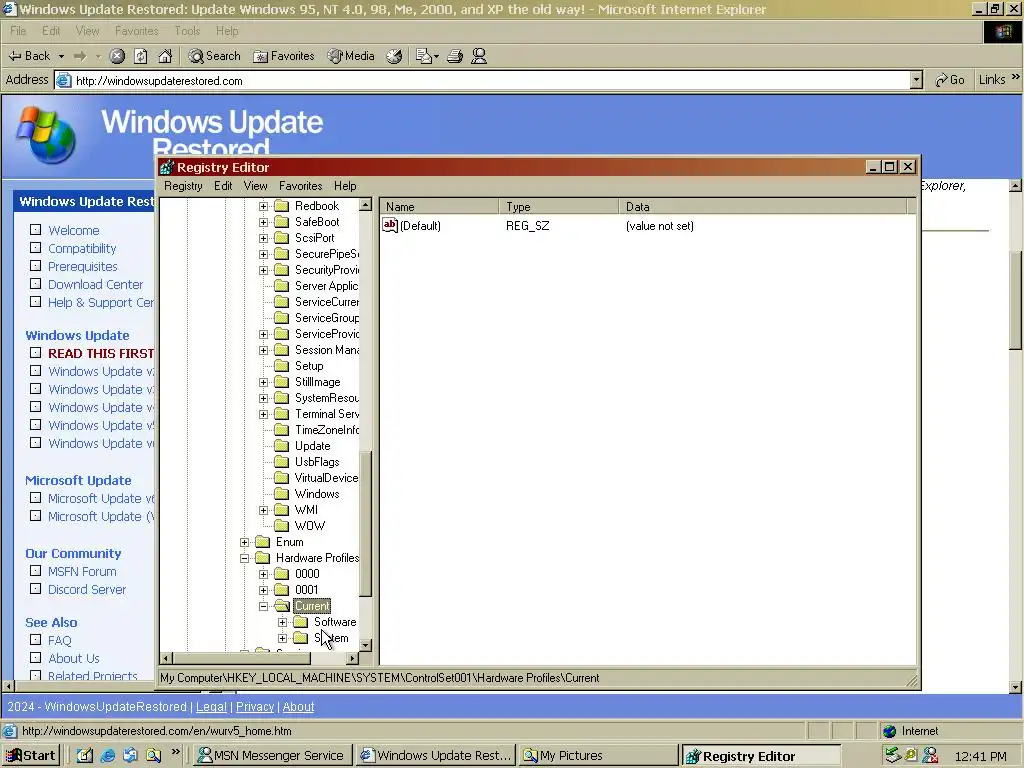Click the Registry Editor title bar icon

point(167,167)
